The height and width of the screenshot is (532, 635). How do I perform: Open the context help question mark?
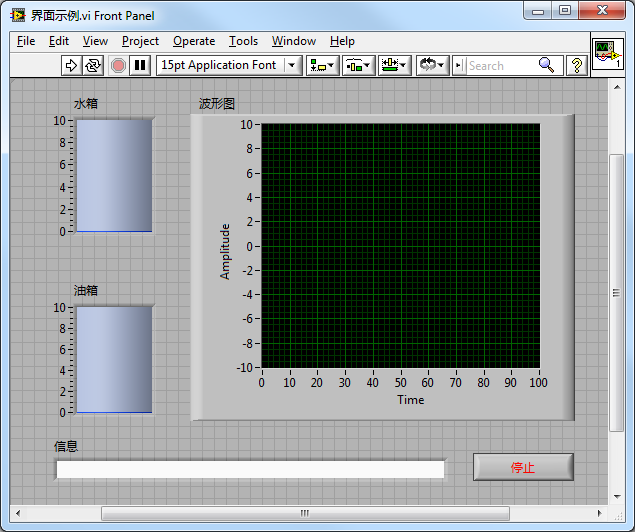coord(577,65)
